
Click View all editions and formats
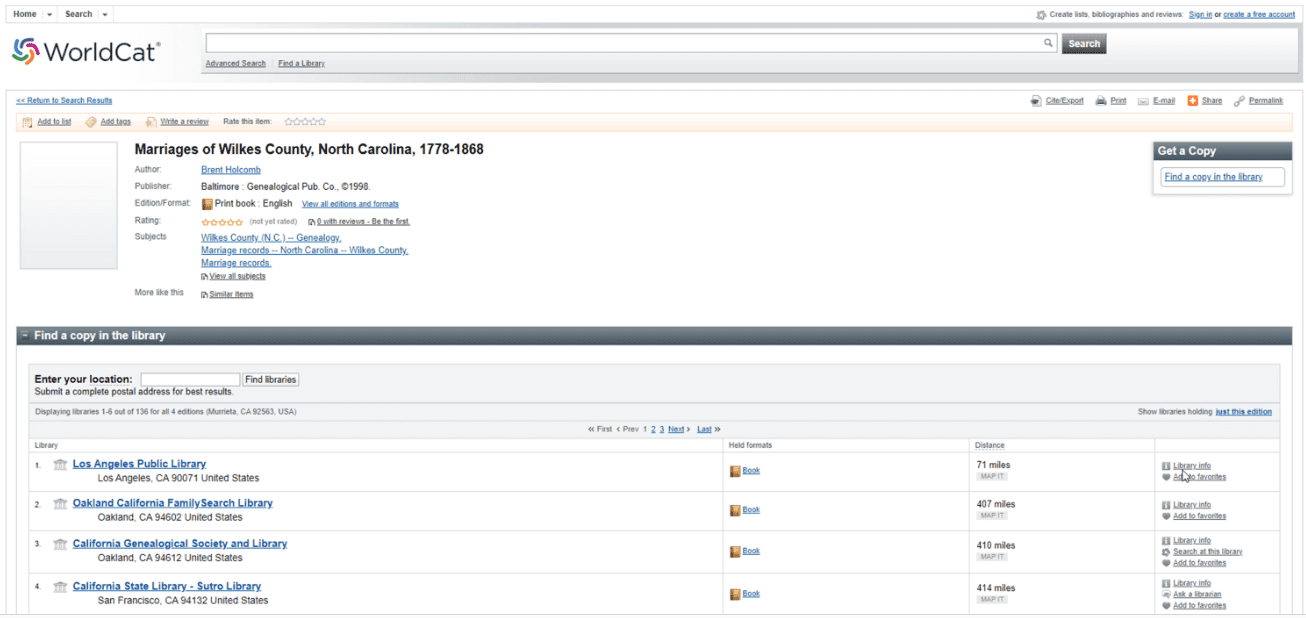click(350, 204)
